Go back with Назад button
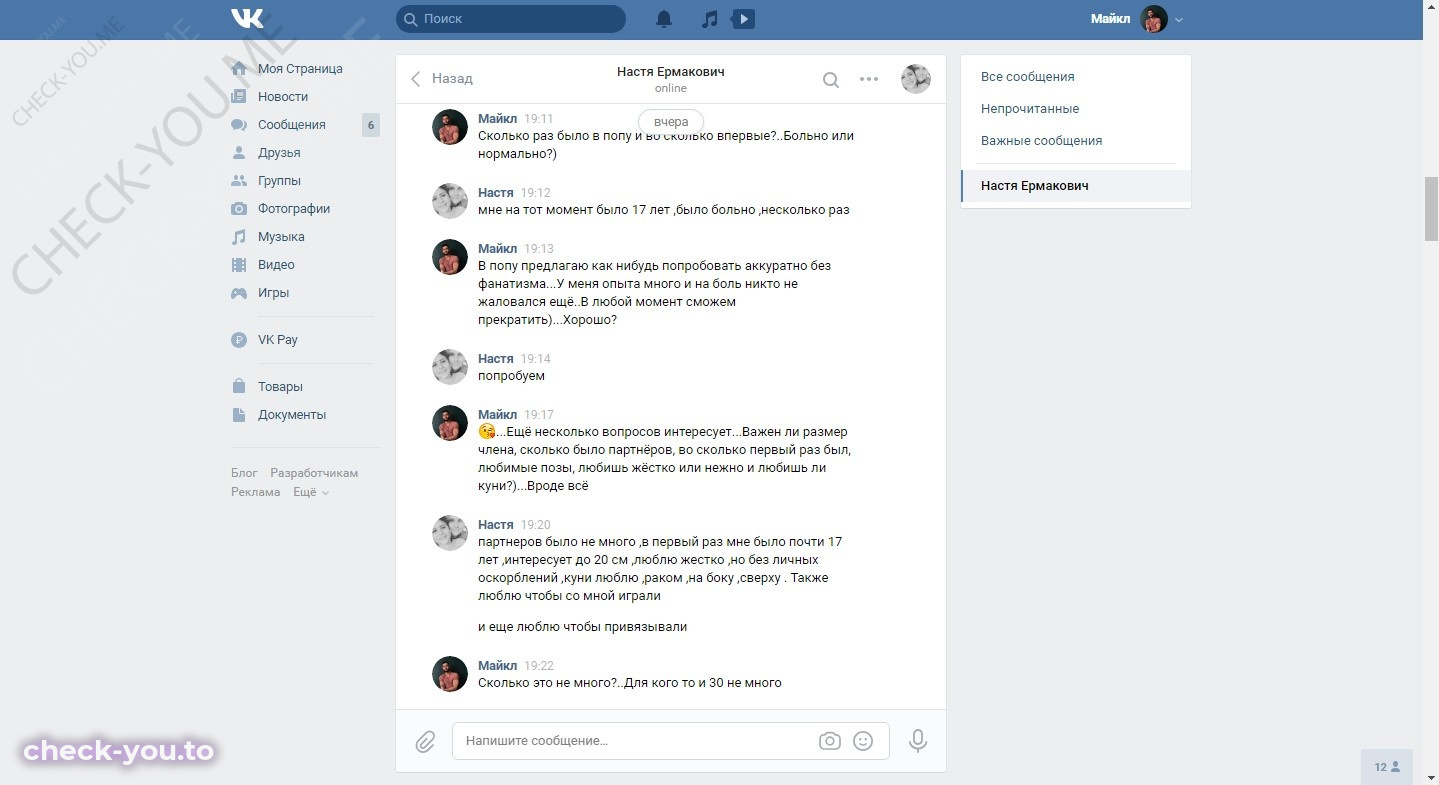Screen dimensions: 1439x785 click(442, 78)
